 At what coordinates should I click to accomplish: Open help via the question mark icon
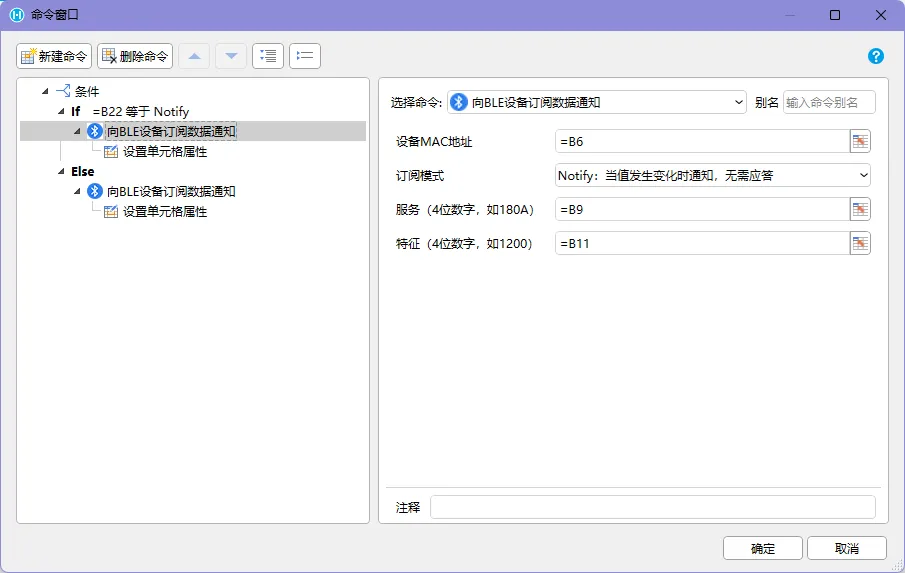click(x=876, y=56)
